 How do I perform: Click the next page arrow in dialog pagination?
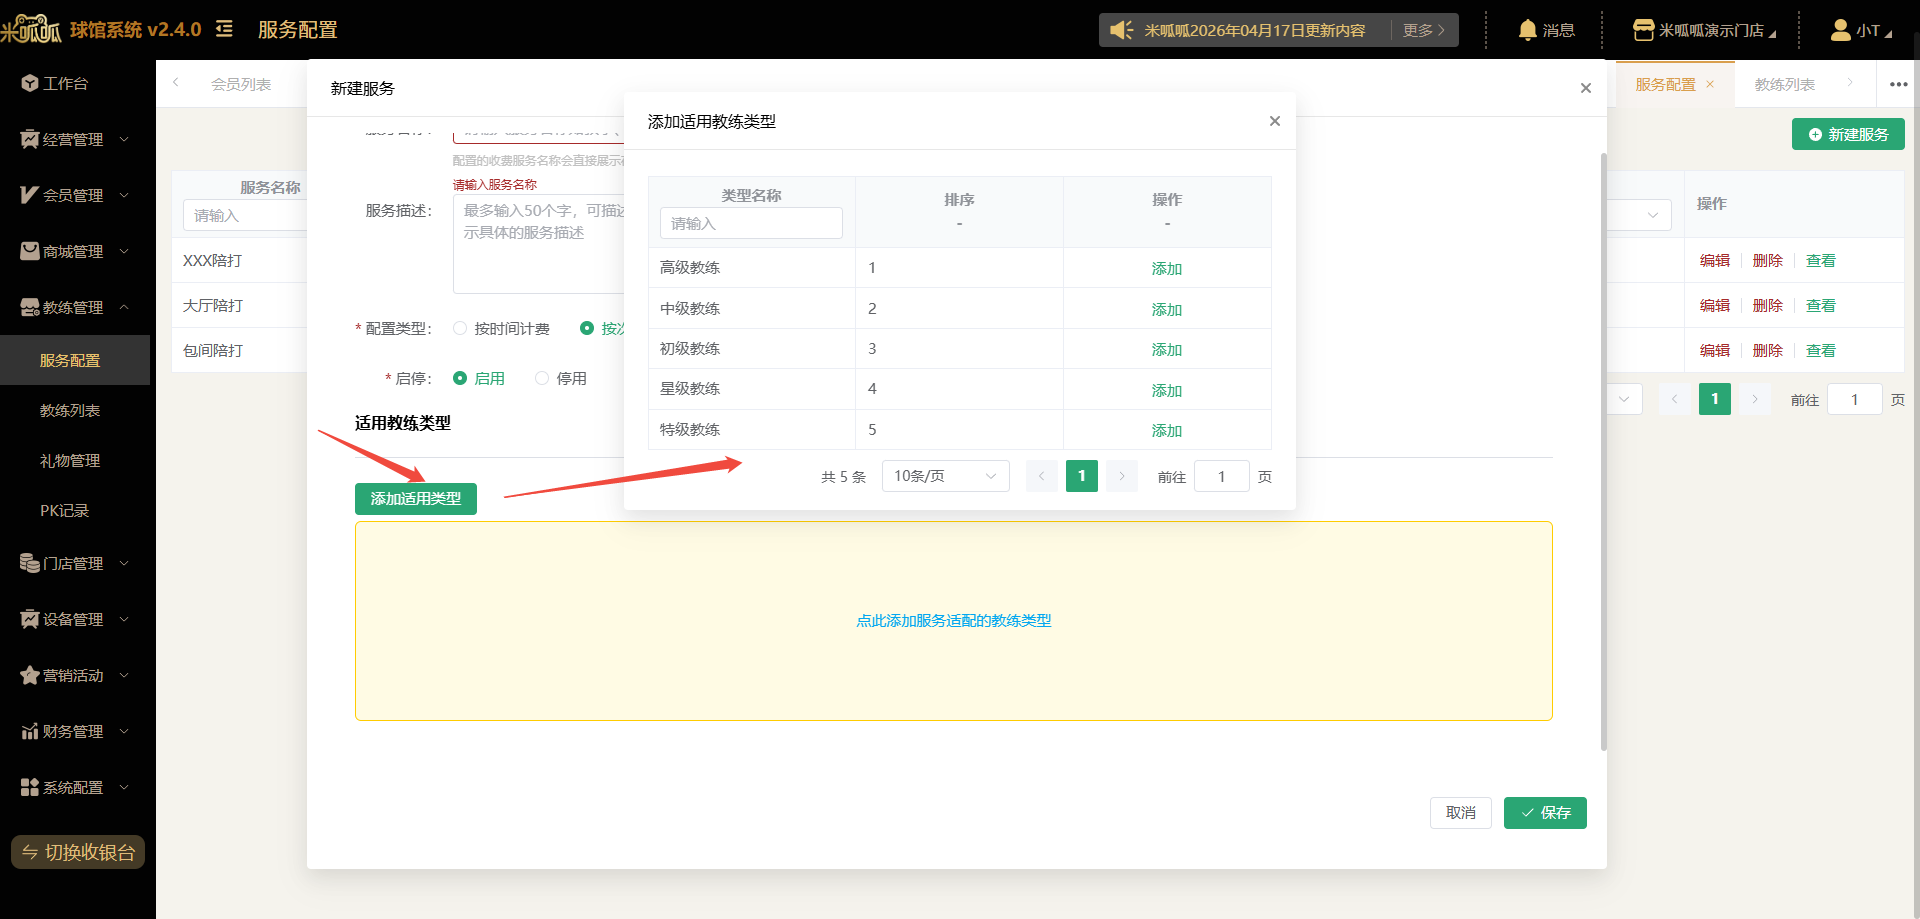pyautogui.click(x=1122, y=476)
